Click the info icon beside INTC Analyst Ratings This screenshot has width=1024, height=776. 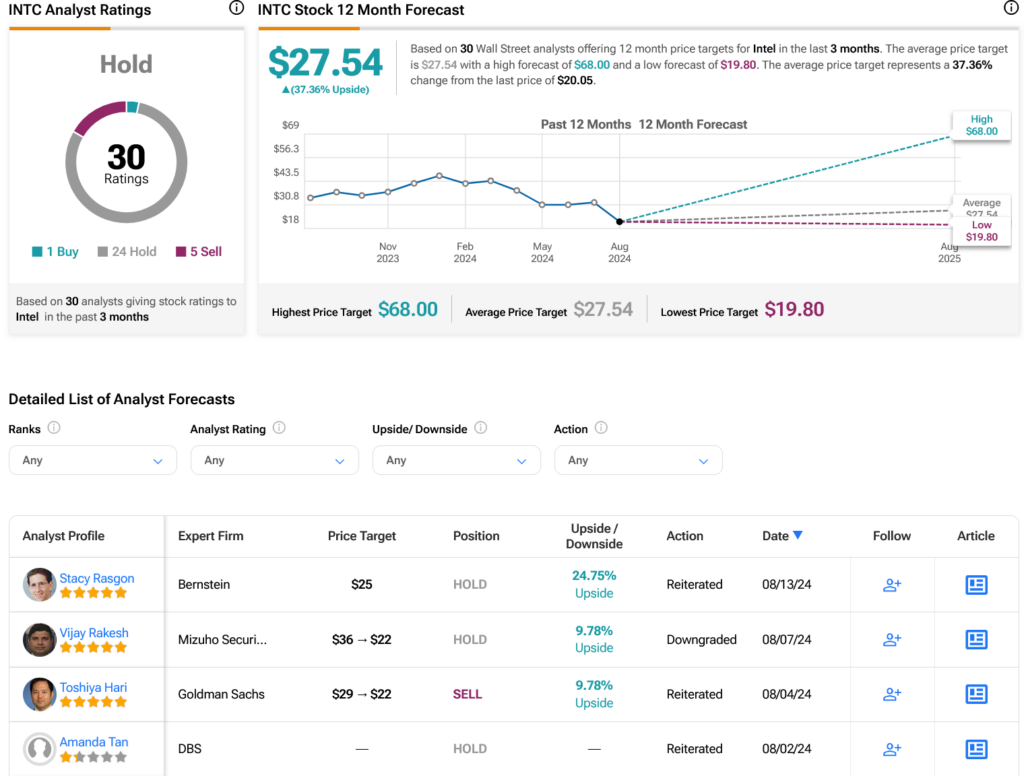click(236, 8)
